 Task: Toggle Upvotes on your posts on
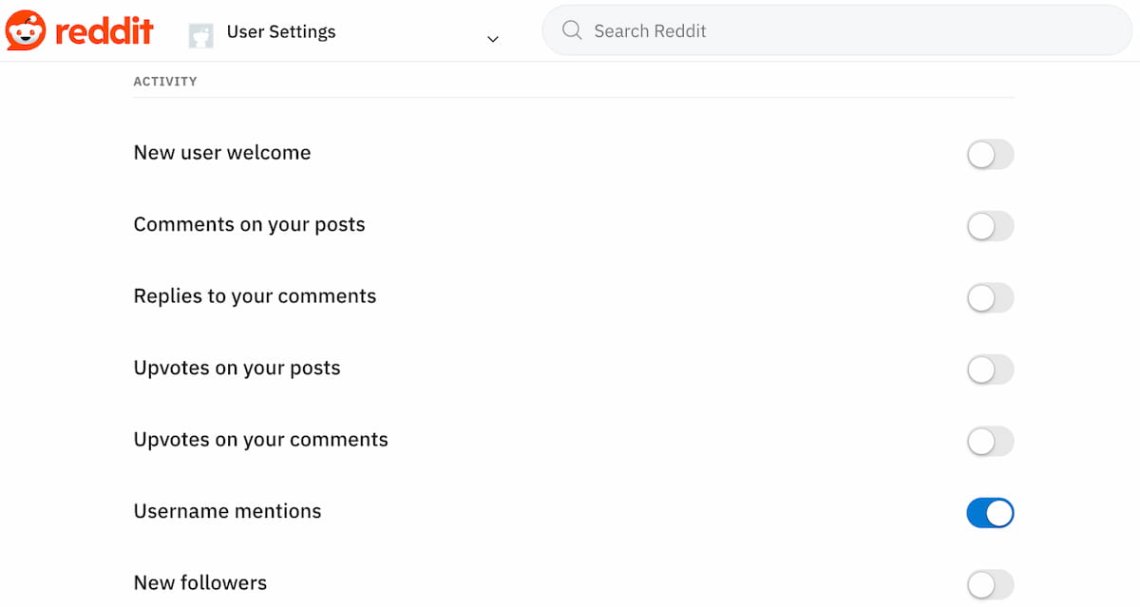click(990, 369)
